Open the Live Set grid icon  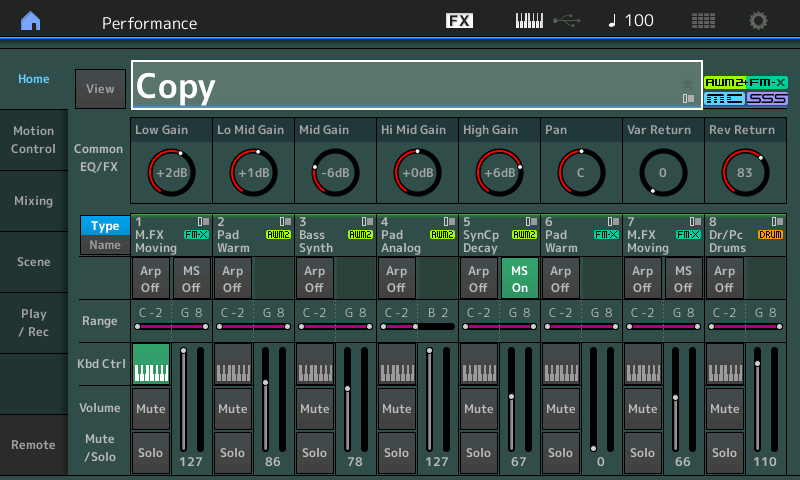703,21
